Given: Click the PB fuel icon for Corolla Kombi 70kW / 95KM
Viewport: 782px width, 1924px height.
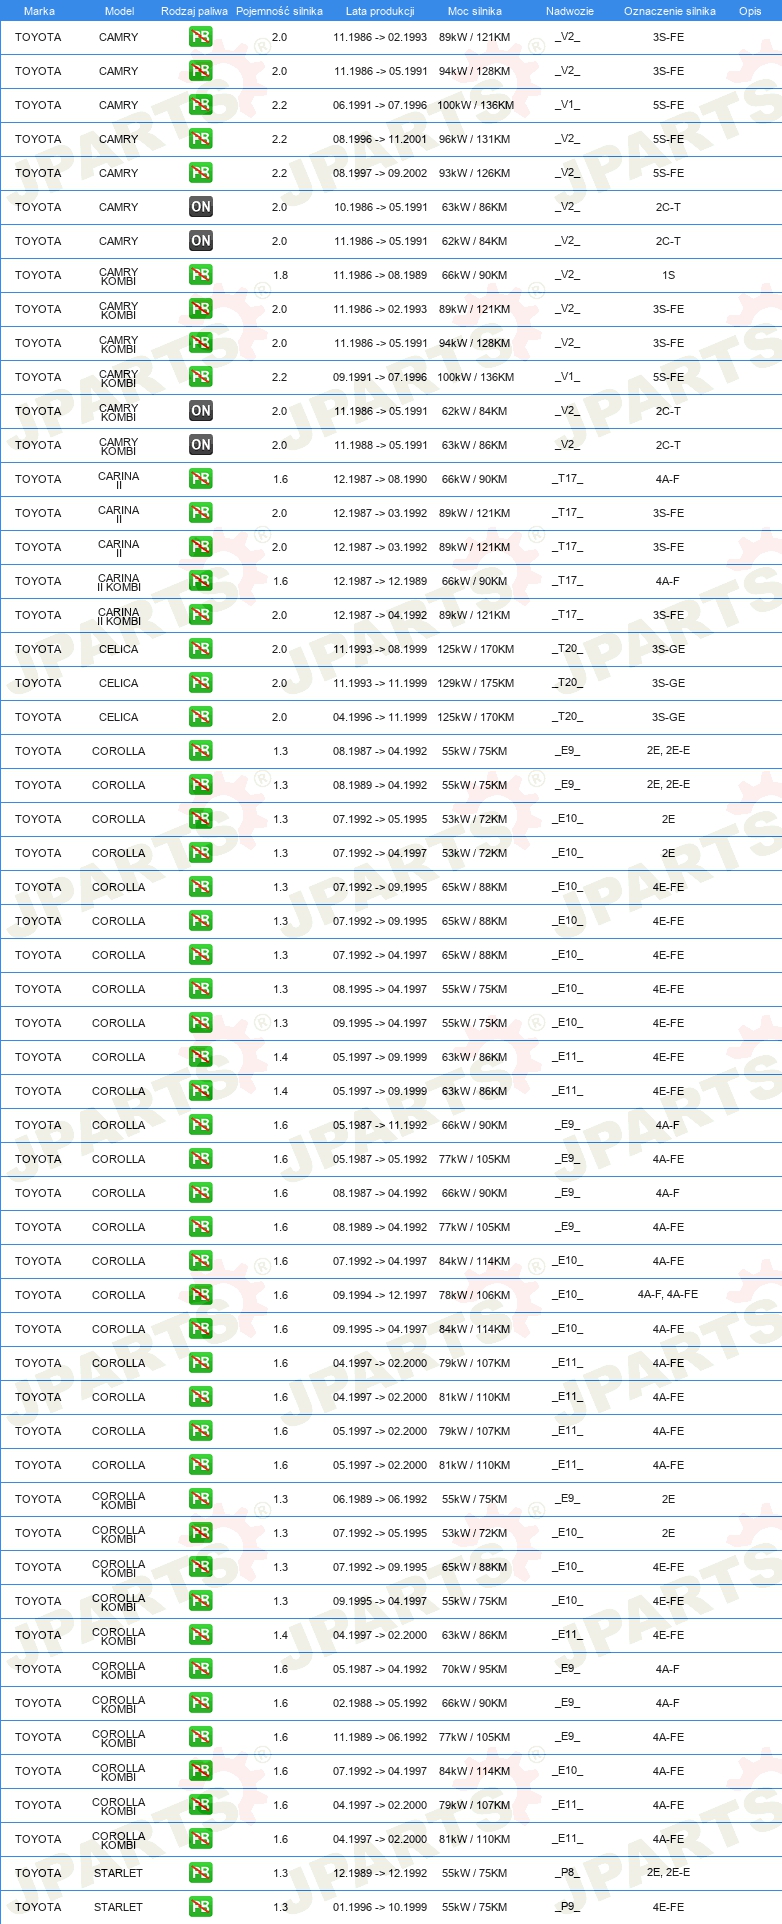Looking at the screenshot, I should point(201,1669).
